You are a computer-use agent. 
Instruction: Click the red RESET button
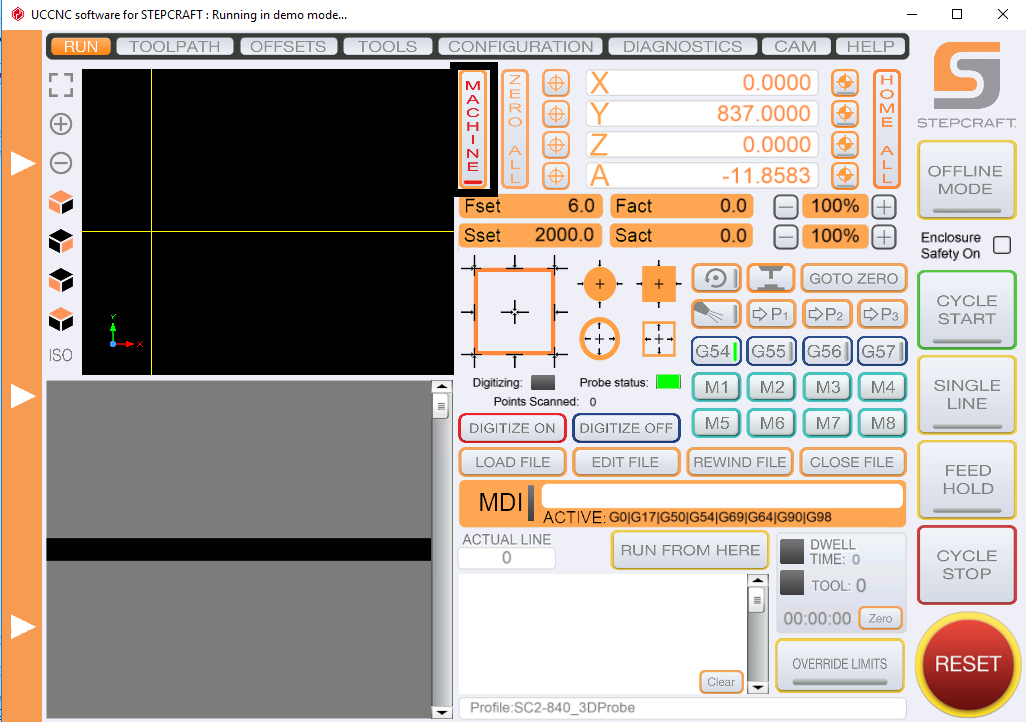pyautogui.click(x=968, y=664)
